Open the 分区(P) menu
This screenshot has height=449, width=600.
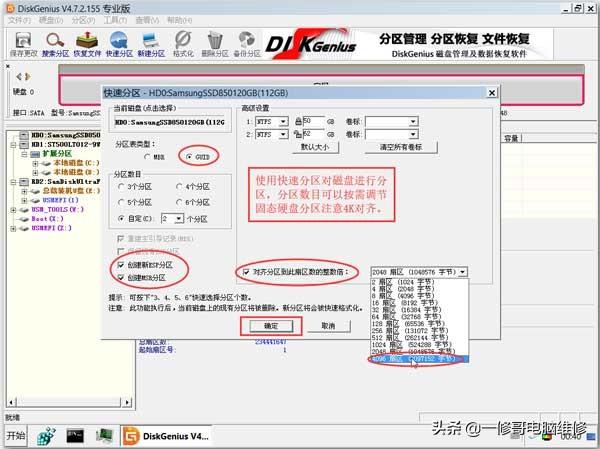point(83,20)
